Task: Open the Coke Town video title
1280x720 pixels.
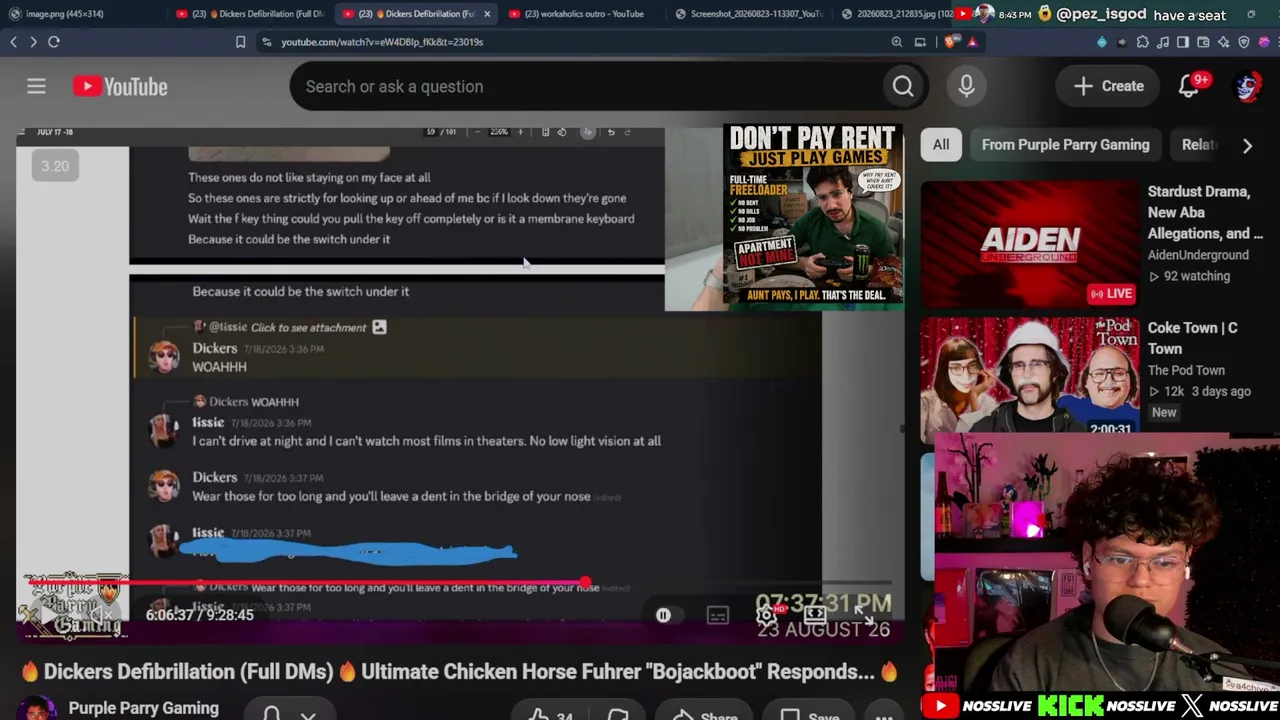Action: 1193,338
